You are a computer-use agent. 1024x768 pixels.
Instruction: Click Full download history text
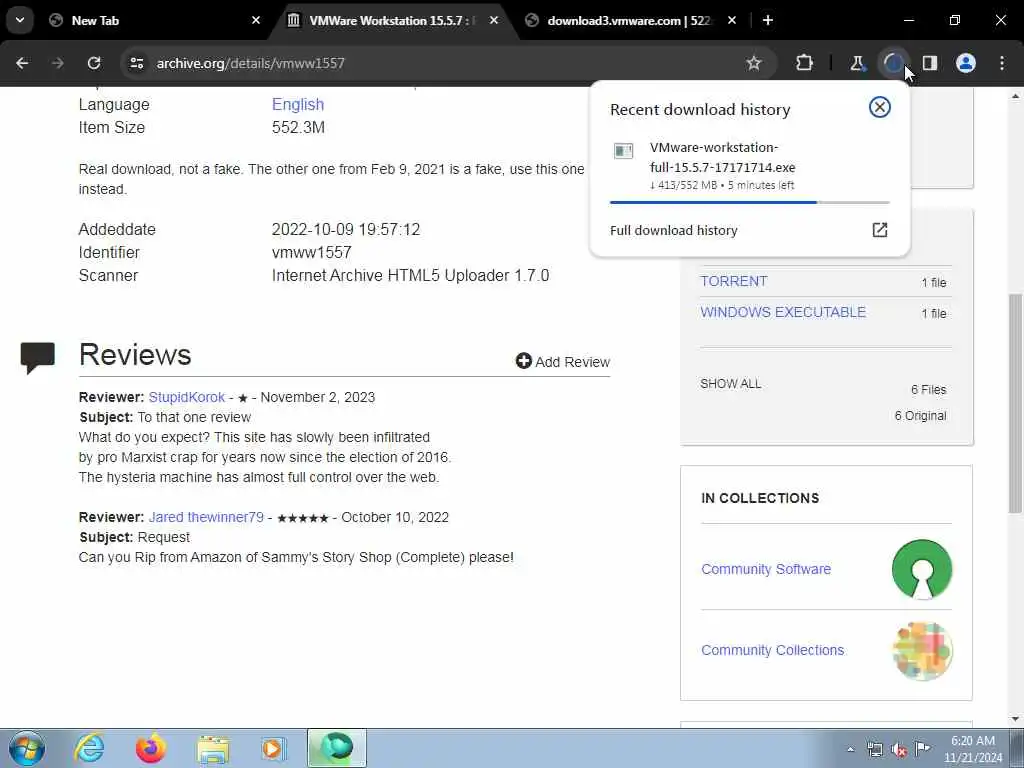(x=674, y=231)
